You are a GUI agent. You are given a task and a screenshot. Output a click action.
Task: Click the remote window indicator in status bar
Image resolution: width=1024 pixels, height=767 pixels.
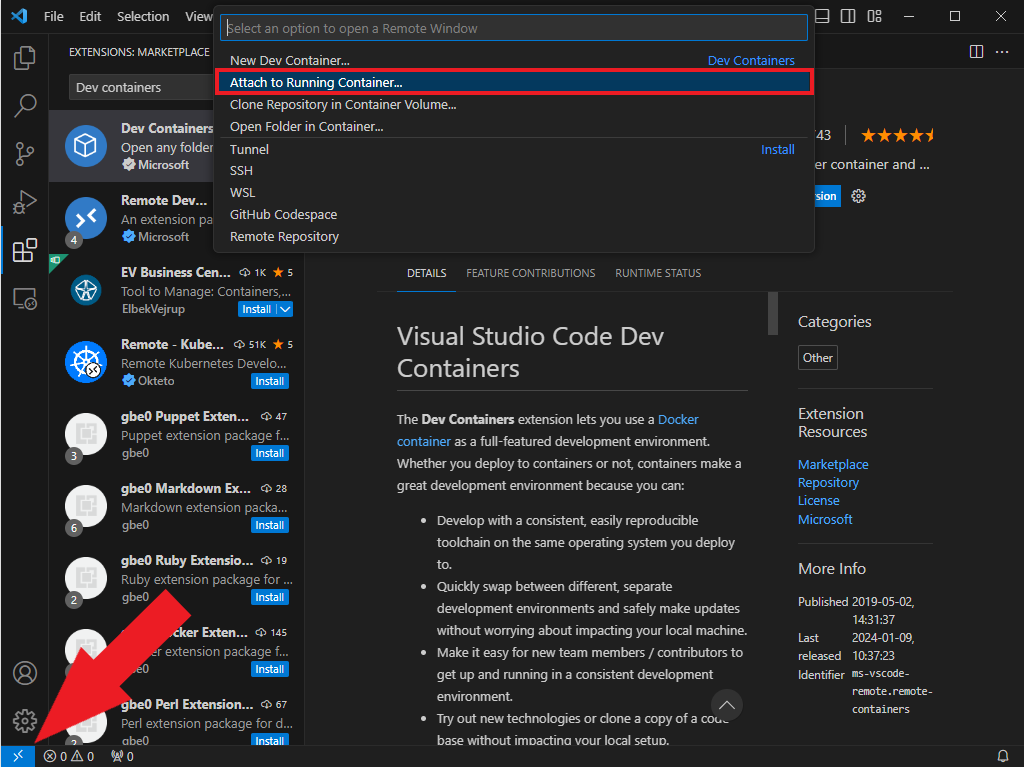18,757
